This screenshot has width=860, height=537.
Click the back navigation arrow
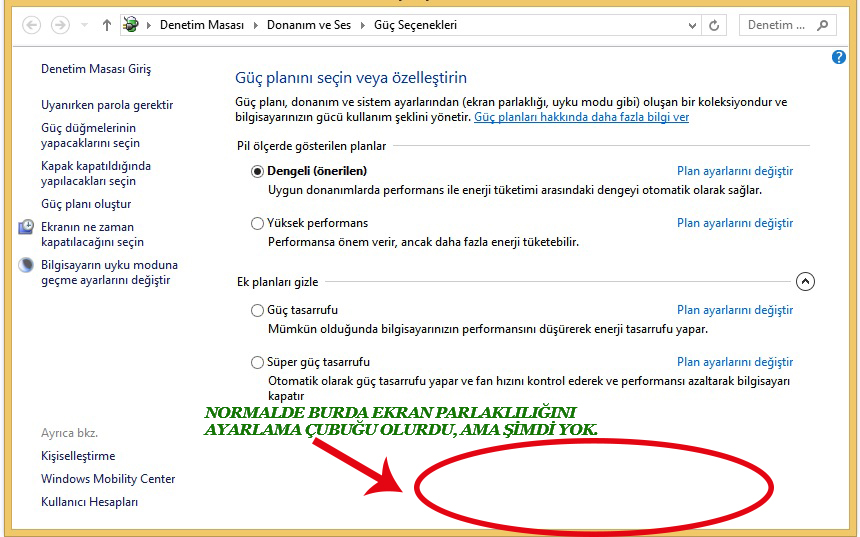pyautogui.click(x=31, y=25)
